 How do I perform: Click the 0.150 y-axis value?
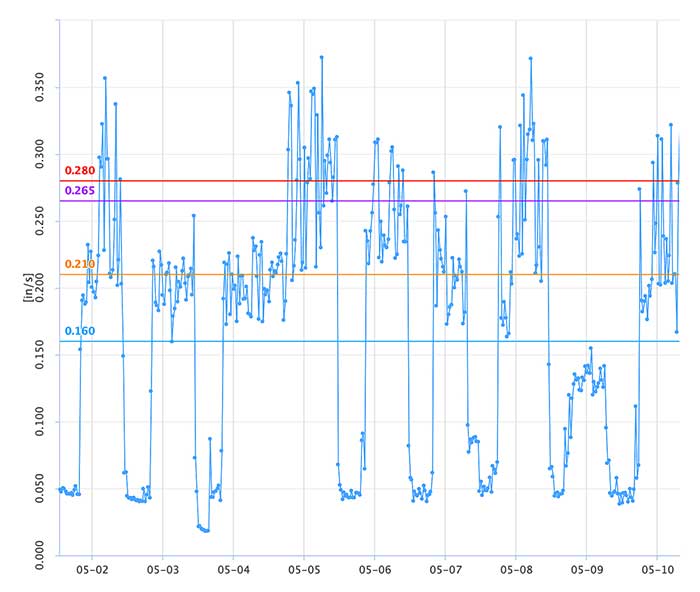click(40, 355)
